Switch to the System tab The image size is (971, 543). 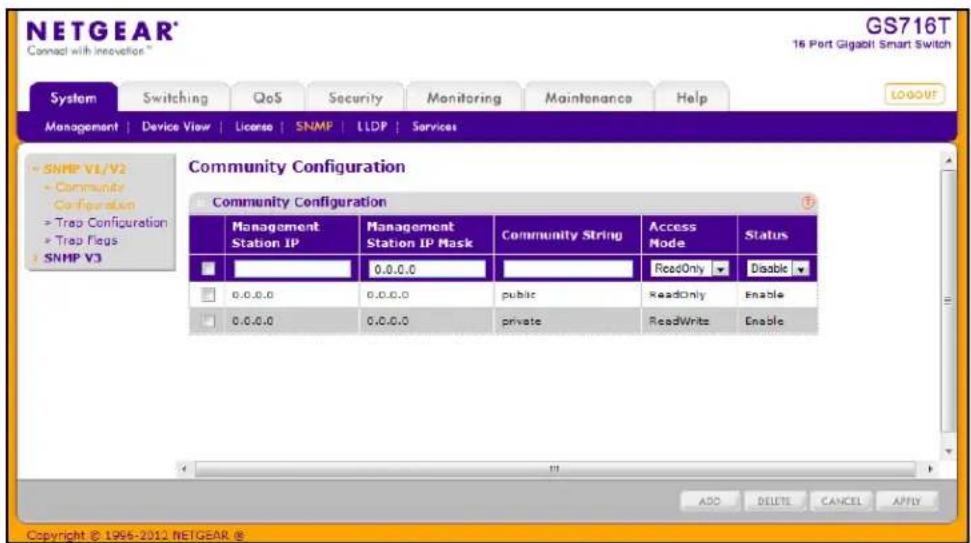pos(73,98)
